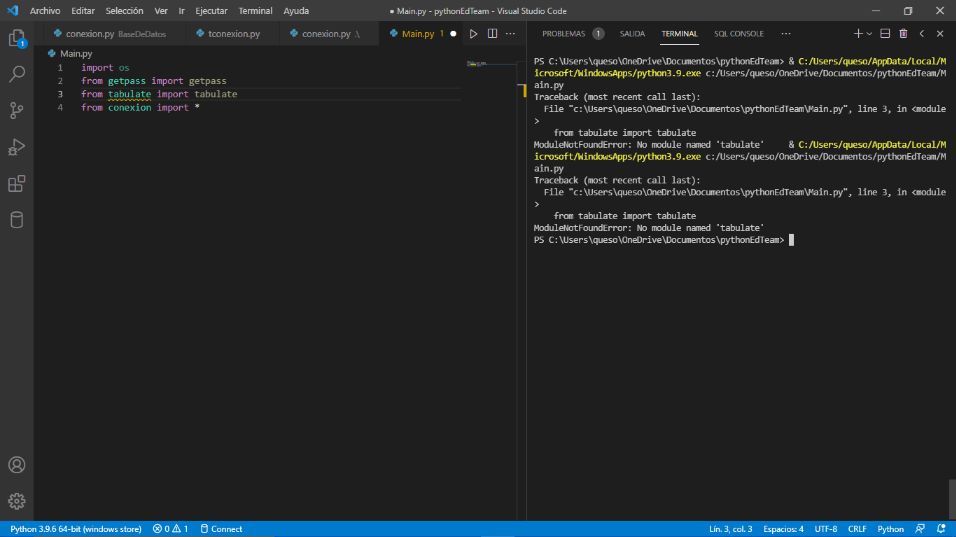Split the editor to the right
This screenshot has height=537, width=956.
492,34
